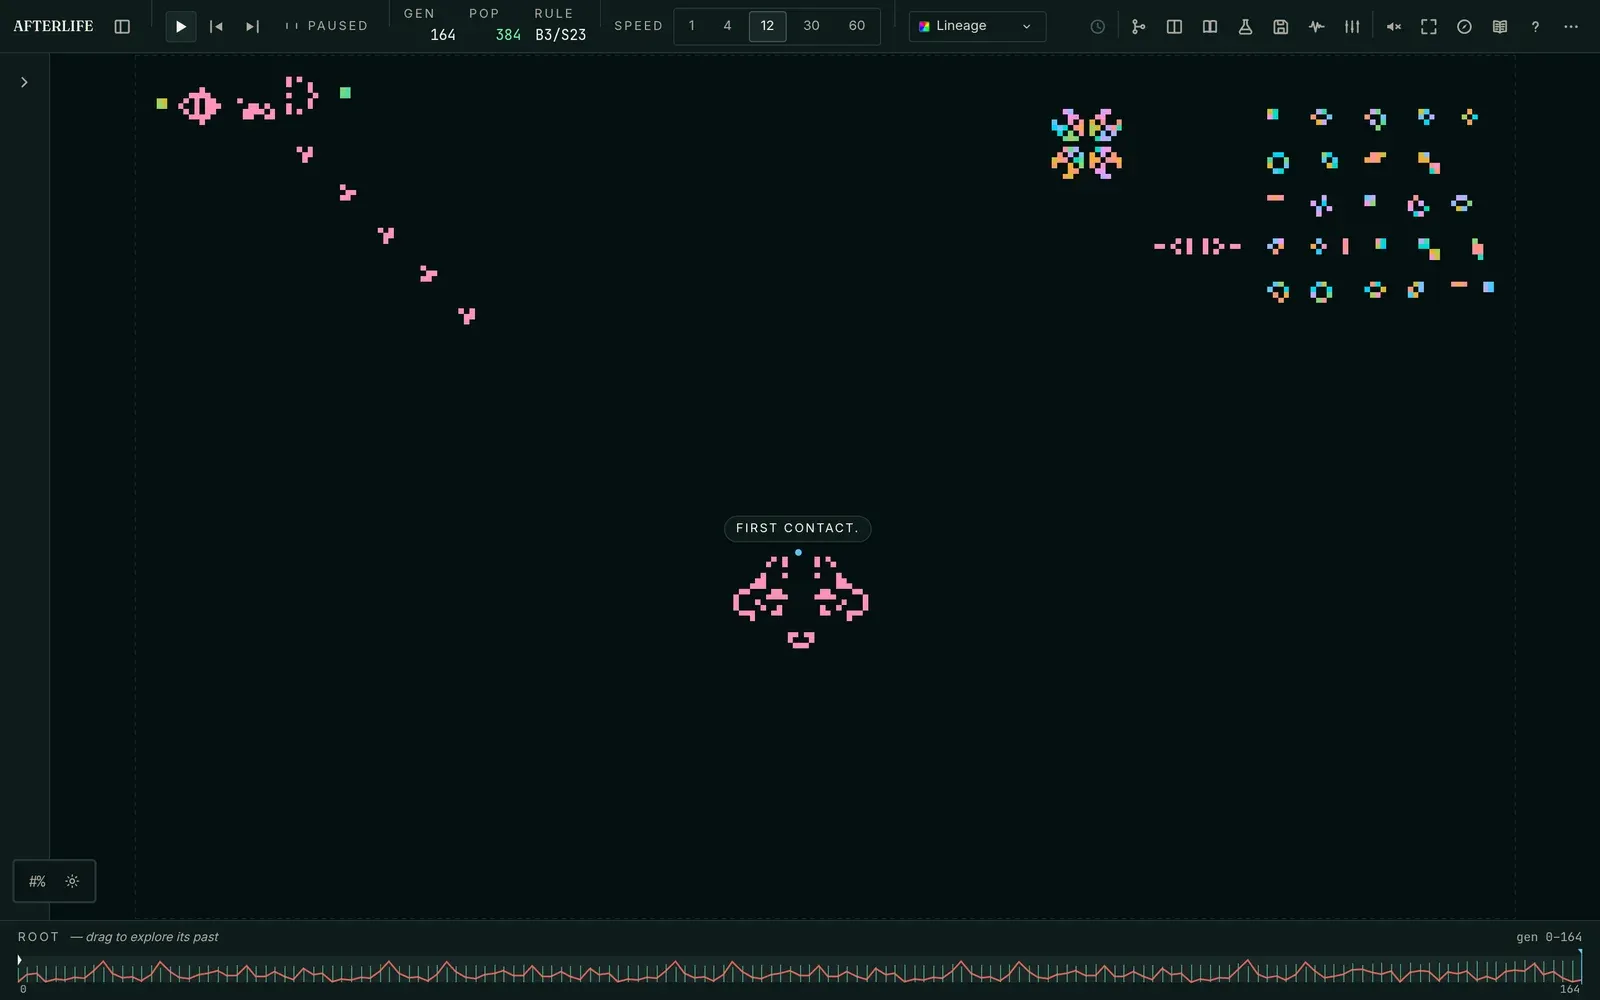The image size is (1600, 1000).
Task: Click the brightness sun icon
Action: coord(72,881)
